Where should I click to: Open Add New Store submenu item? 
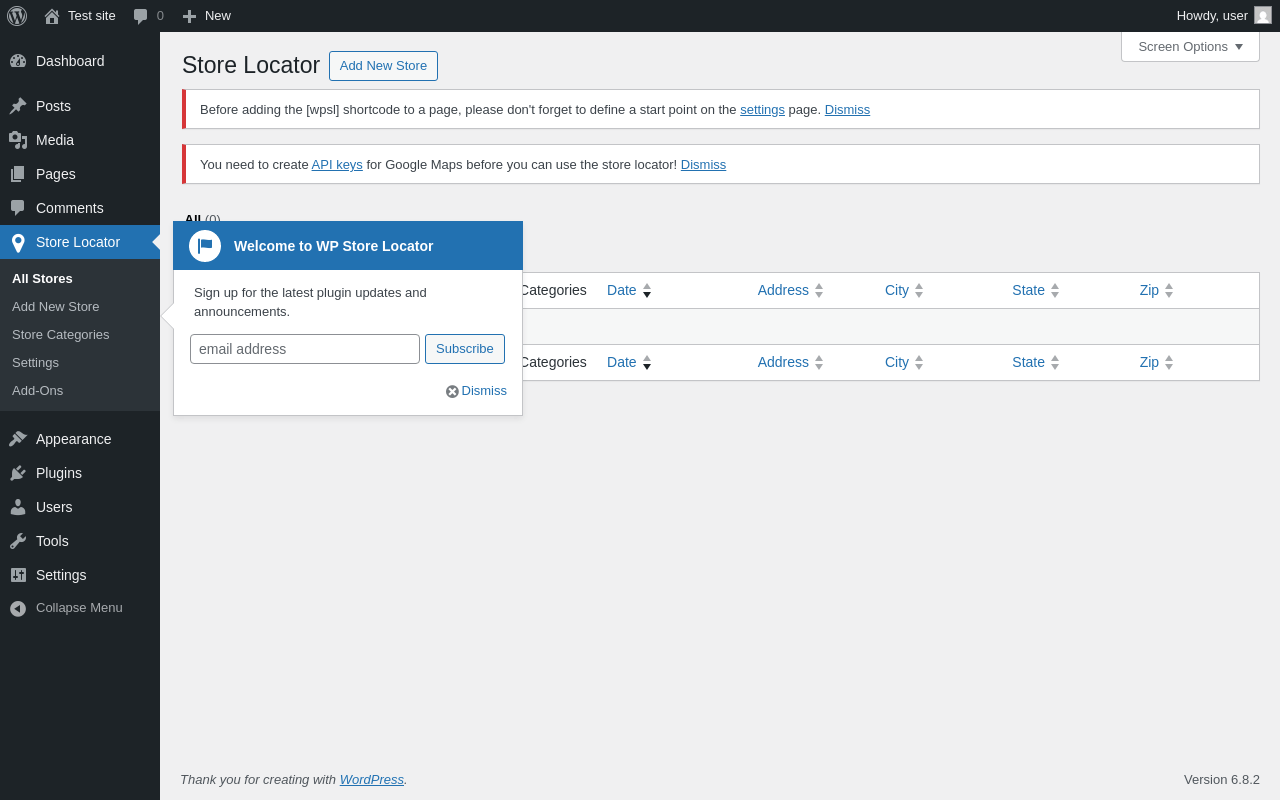click(55, 306)
